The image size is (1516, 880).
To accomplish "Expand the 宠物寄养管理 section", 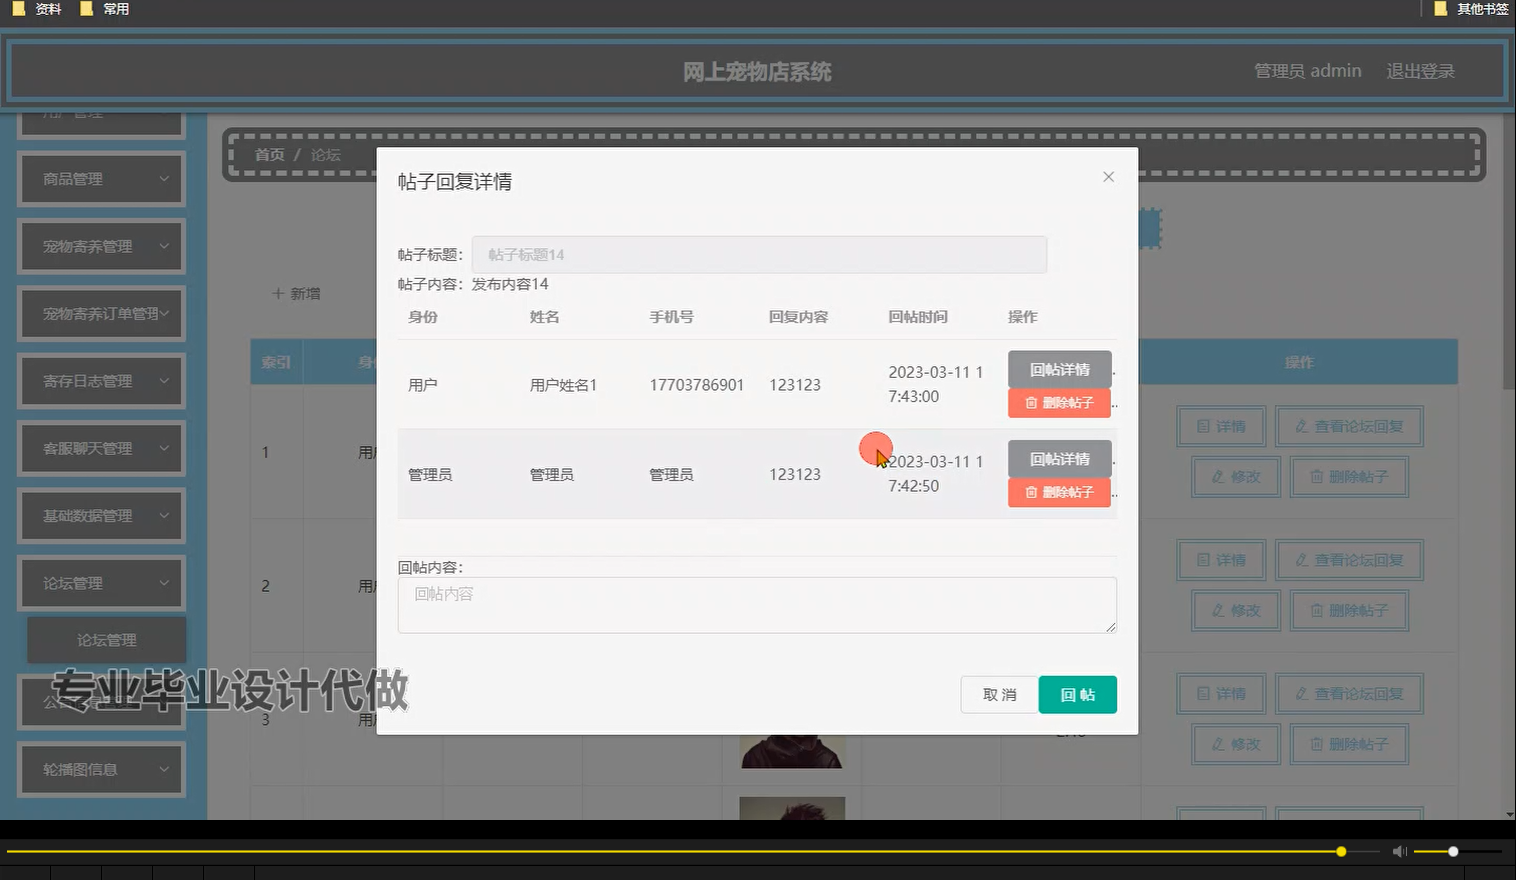I will [100, 246].
